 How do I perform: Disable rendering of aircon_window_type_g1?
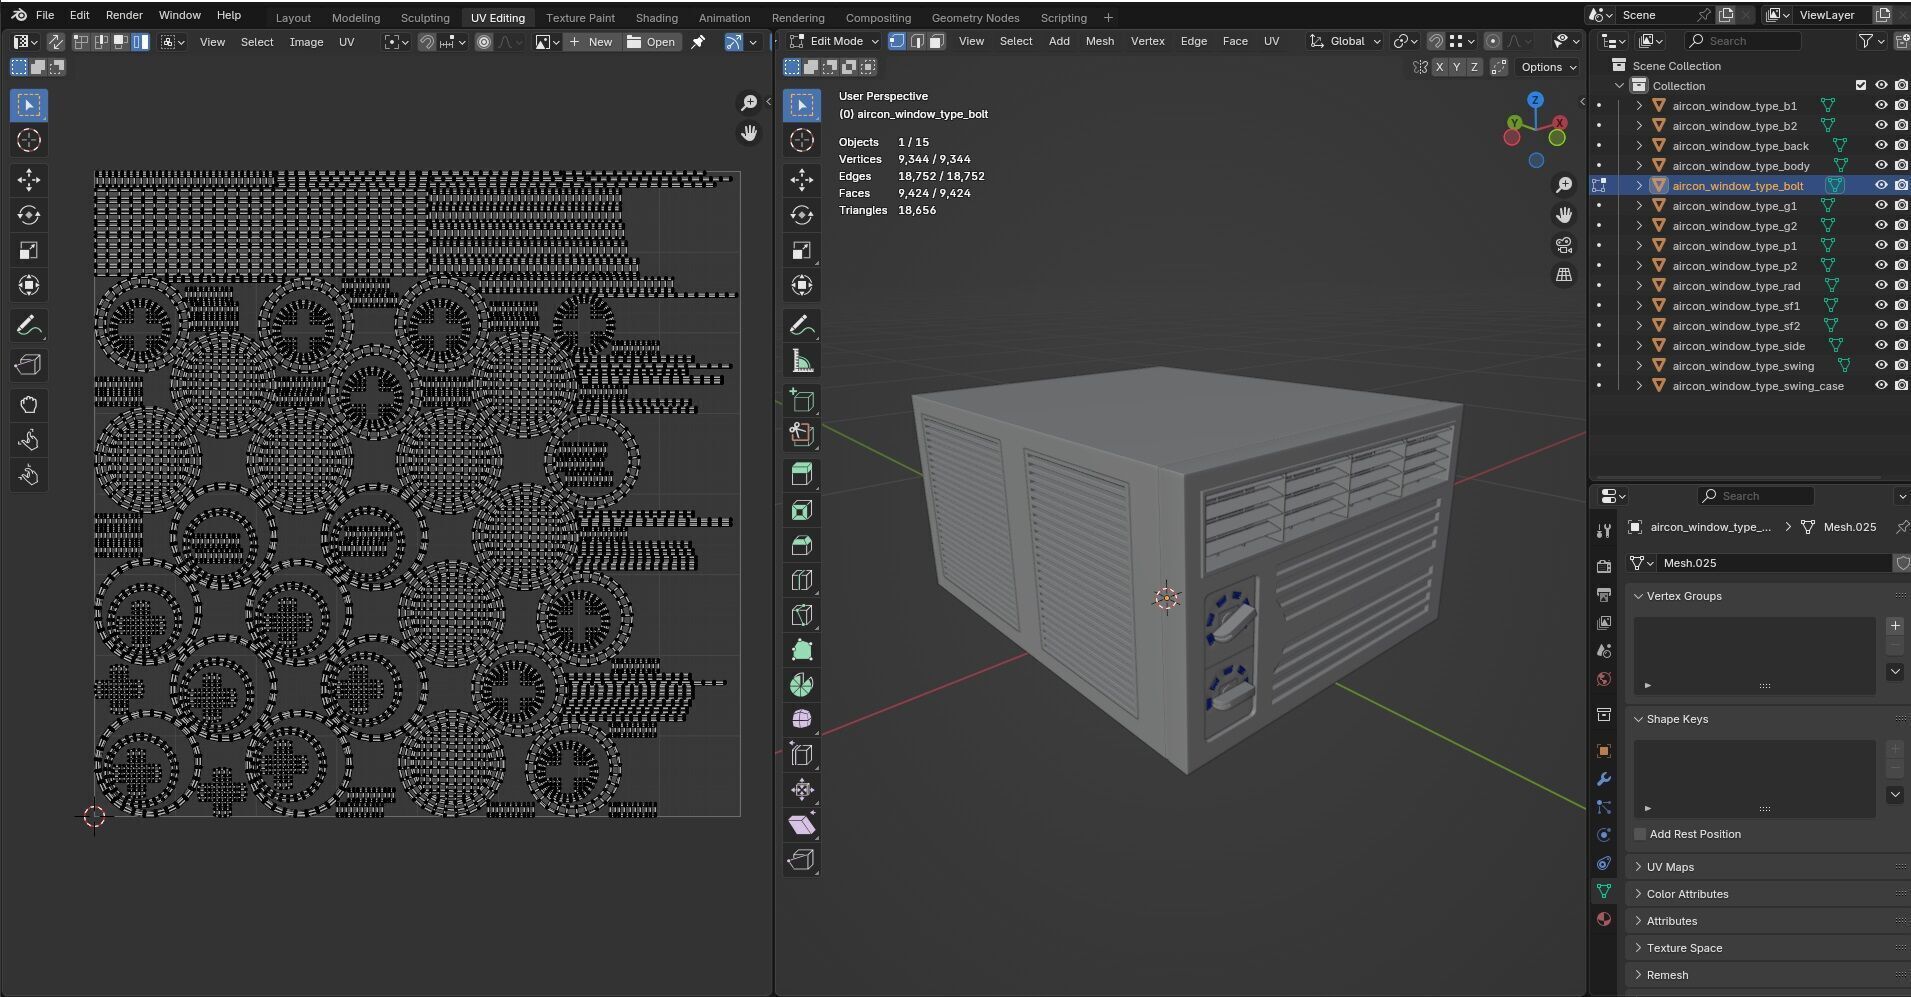(x=1901, y=205)
